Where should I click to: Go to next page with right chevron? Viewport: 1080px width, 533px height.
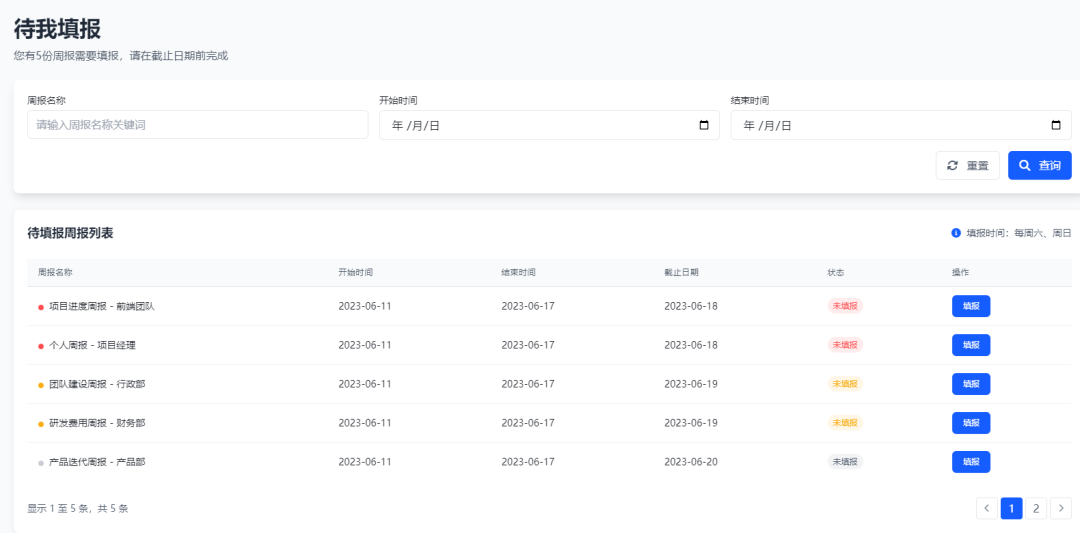click(x=1061, y=508)
